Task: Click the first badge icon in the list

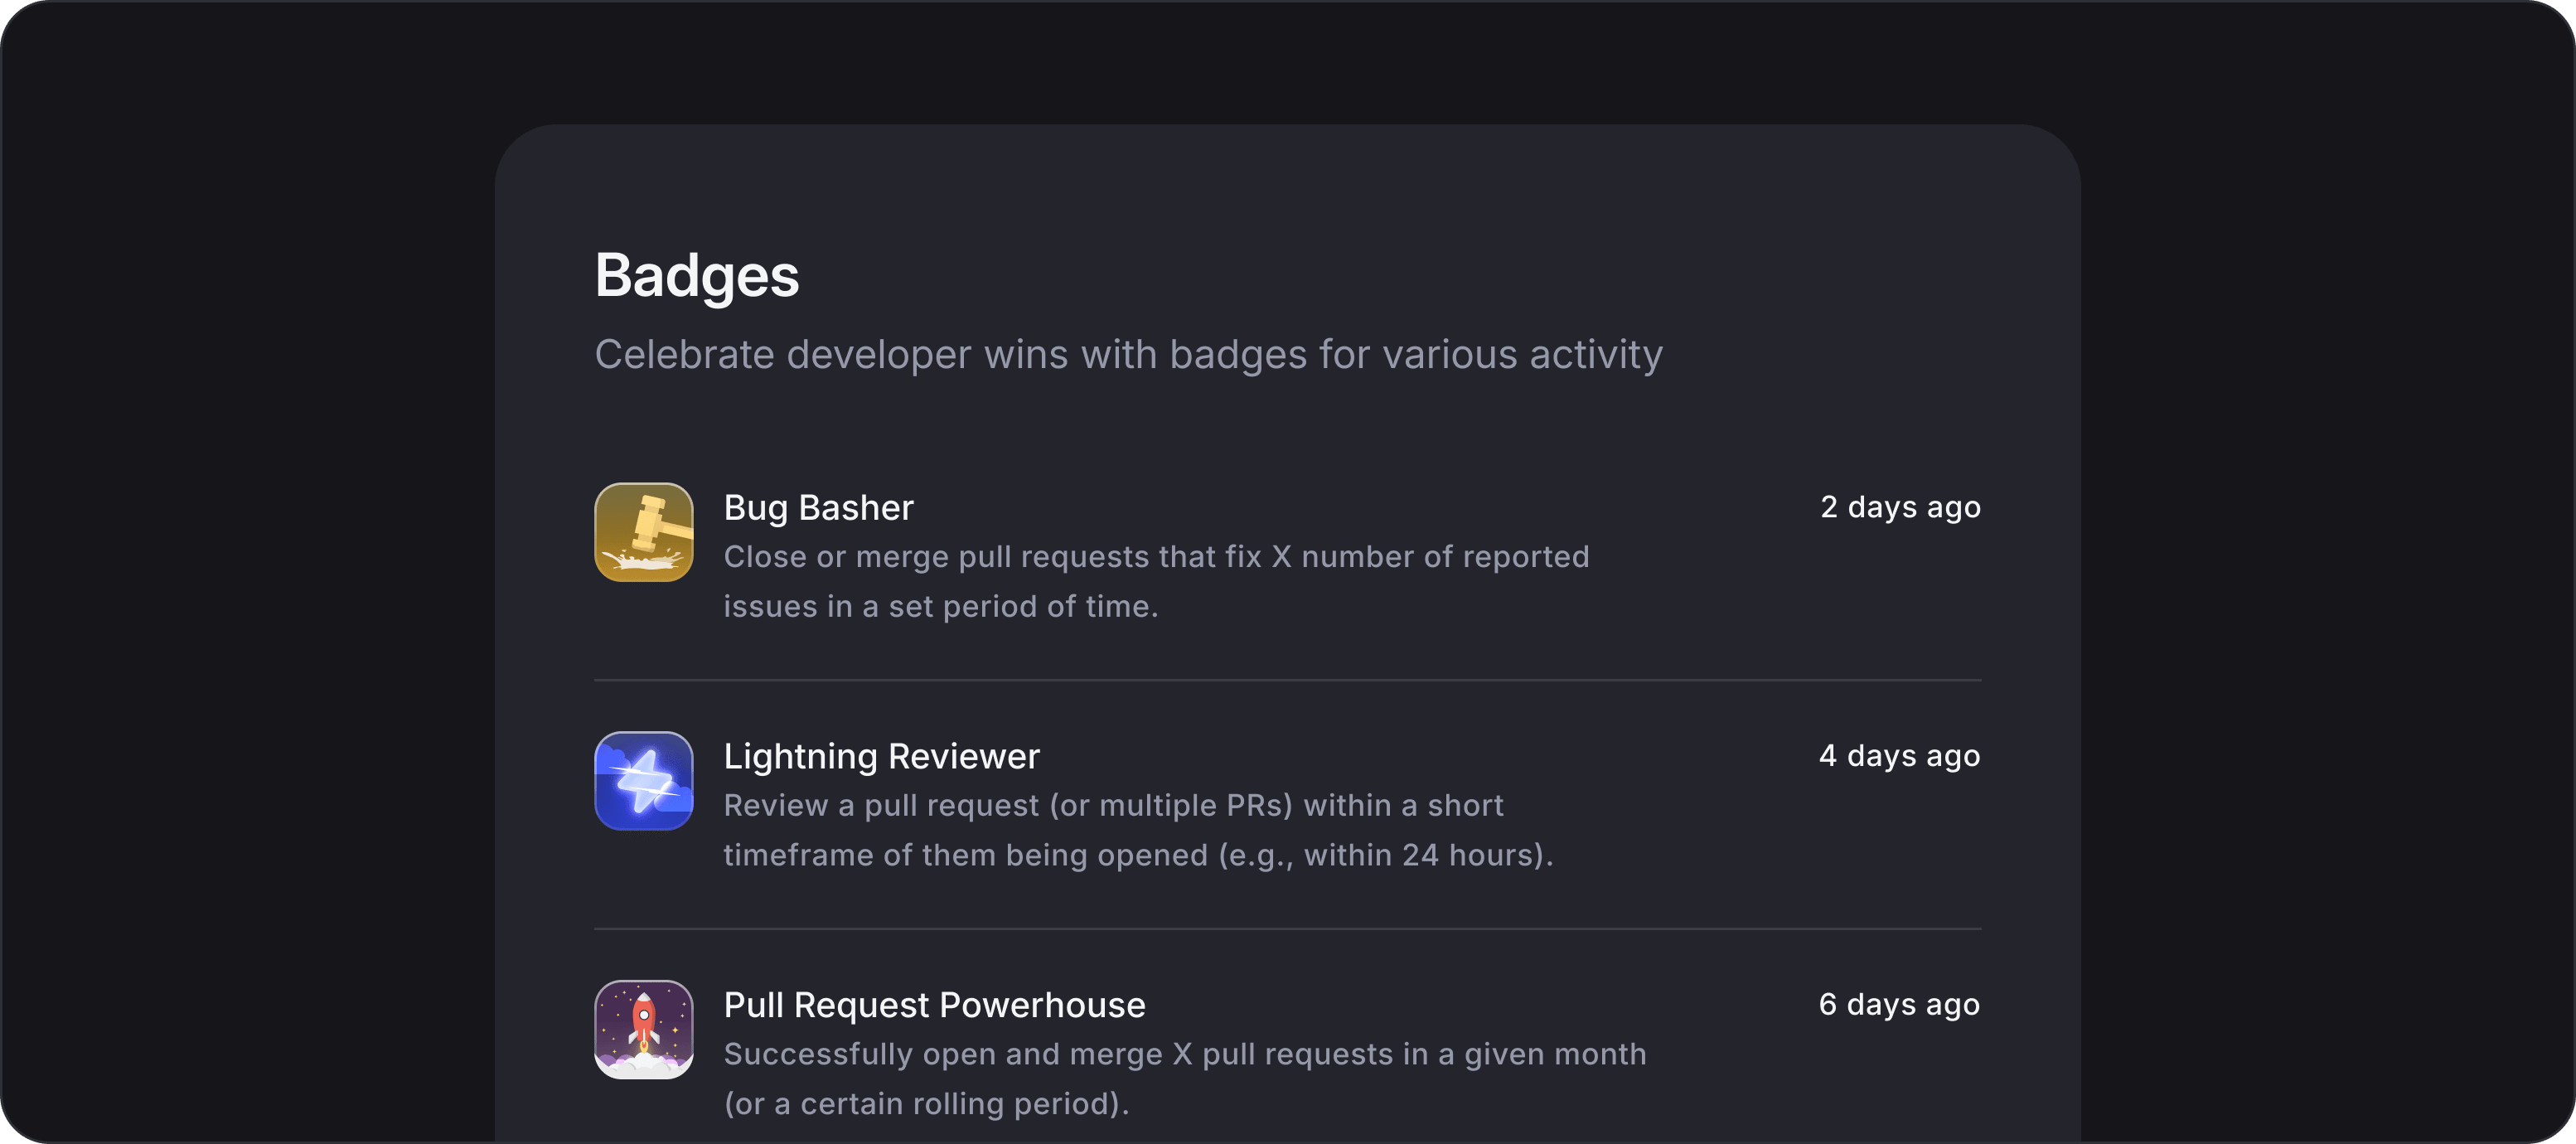Action: click(644, 531)
